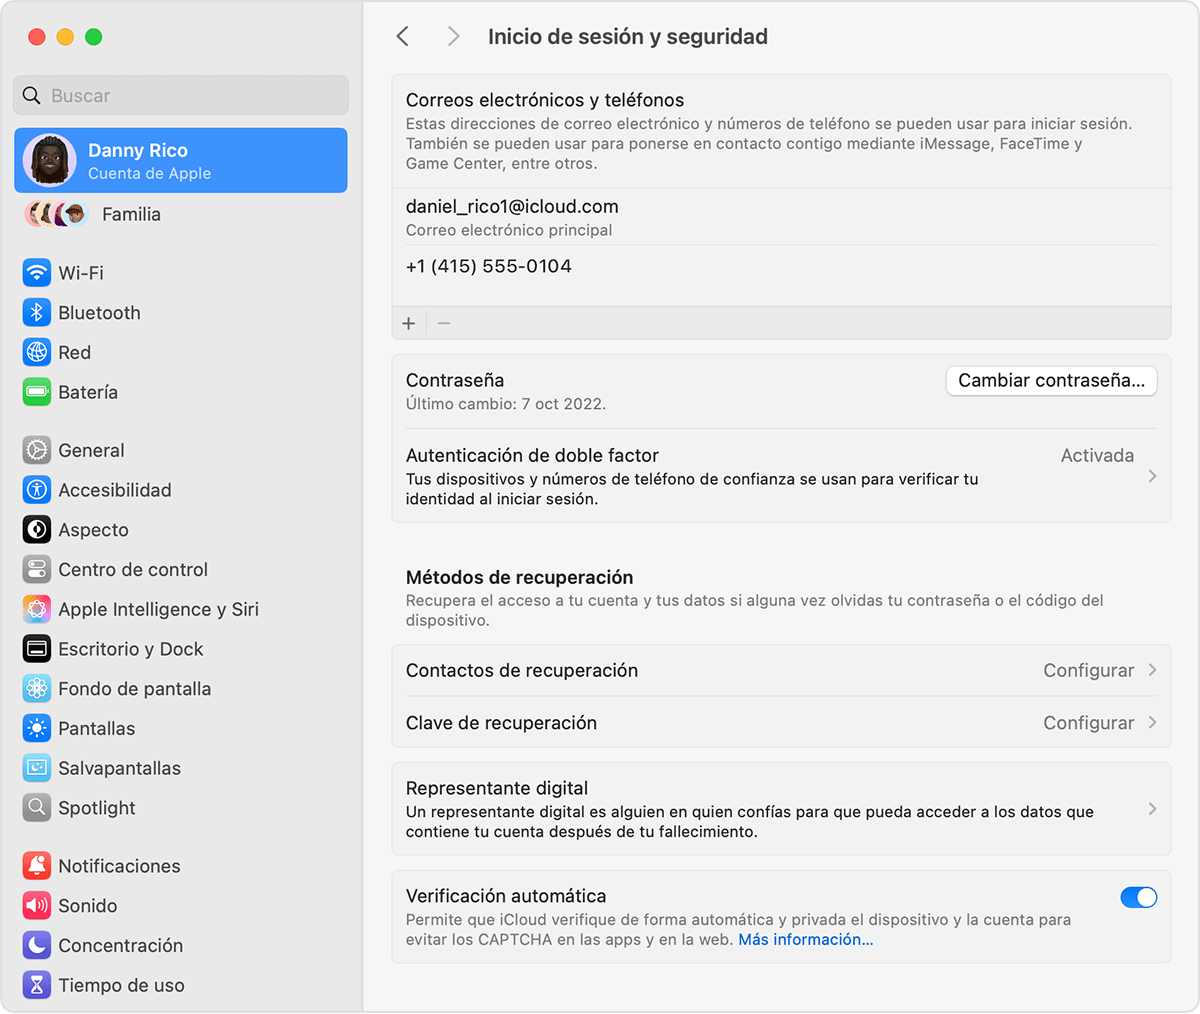Screen dimensions: 1200x1014
Task: Open Sonido settings label
Action: [87, 906]
